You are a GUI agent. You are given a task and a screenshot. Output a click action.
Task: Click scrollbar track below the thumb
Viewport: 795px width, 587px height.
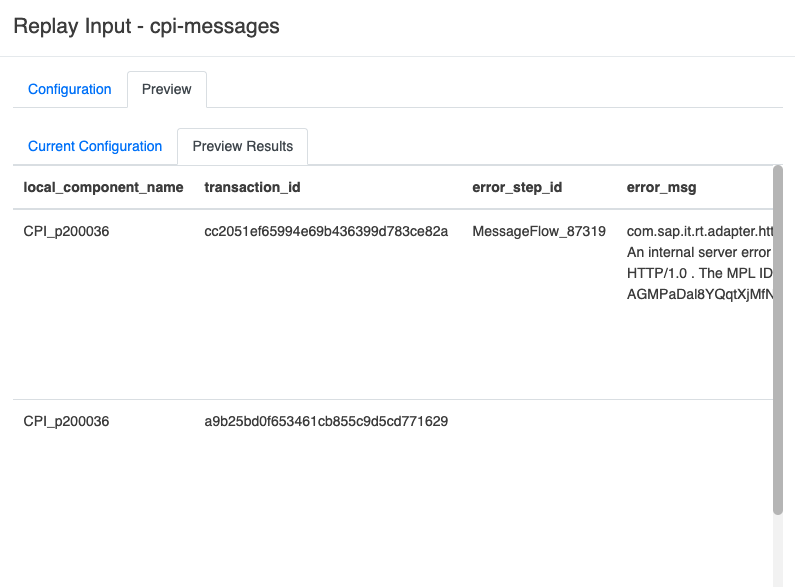click(x=778, y=550)
